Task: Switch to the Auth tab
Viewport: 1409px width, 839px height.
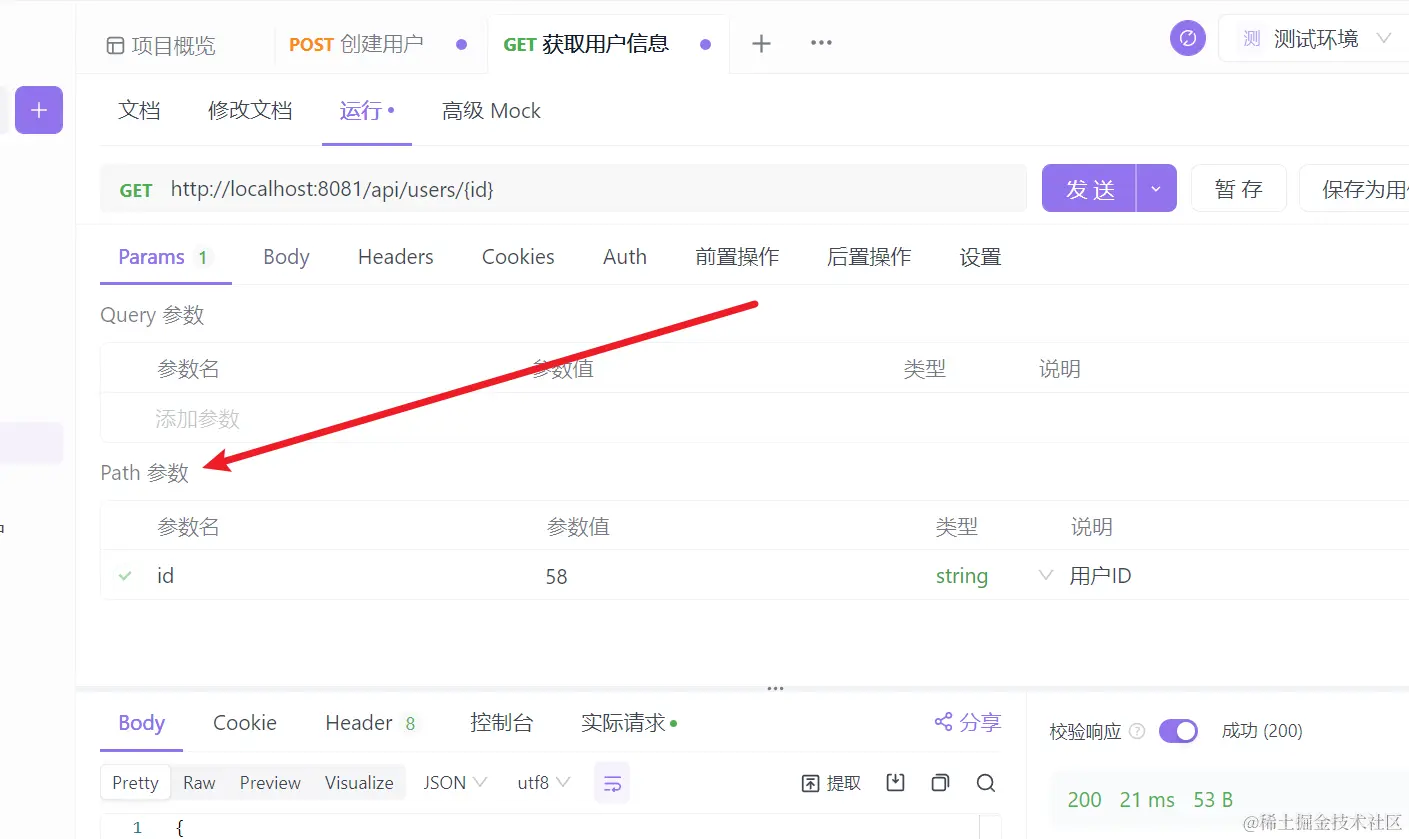Action: (x=625, y=257)
